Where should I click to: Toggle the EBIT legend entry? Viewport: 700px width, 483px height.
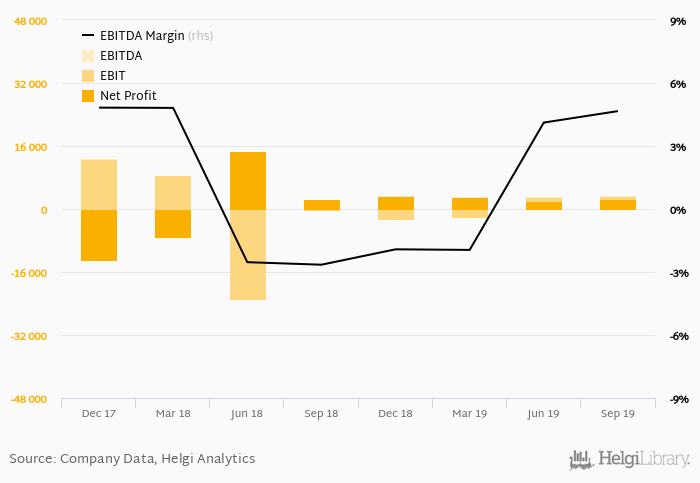(x=113, y=76)
